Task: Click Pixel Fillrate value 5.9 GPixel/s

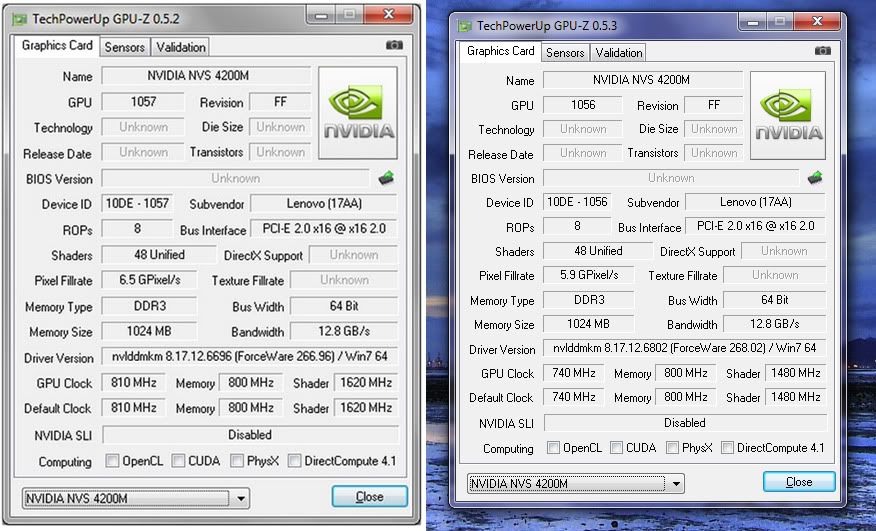Action: tap(589, 275)
